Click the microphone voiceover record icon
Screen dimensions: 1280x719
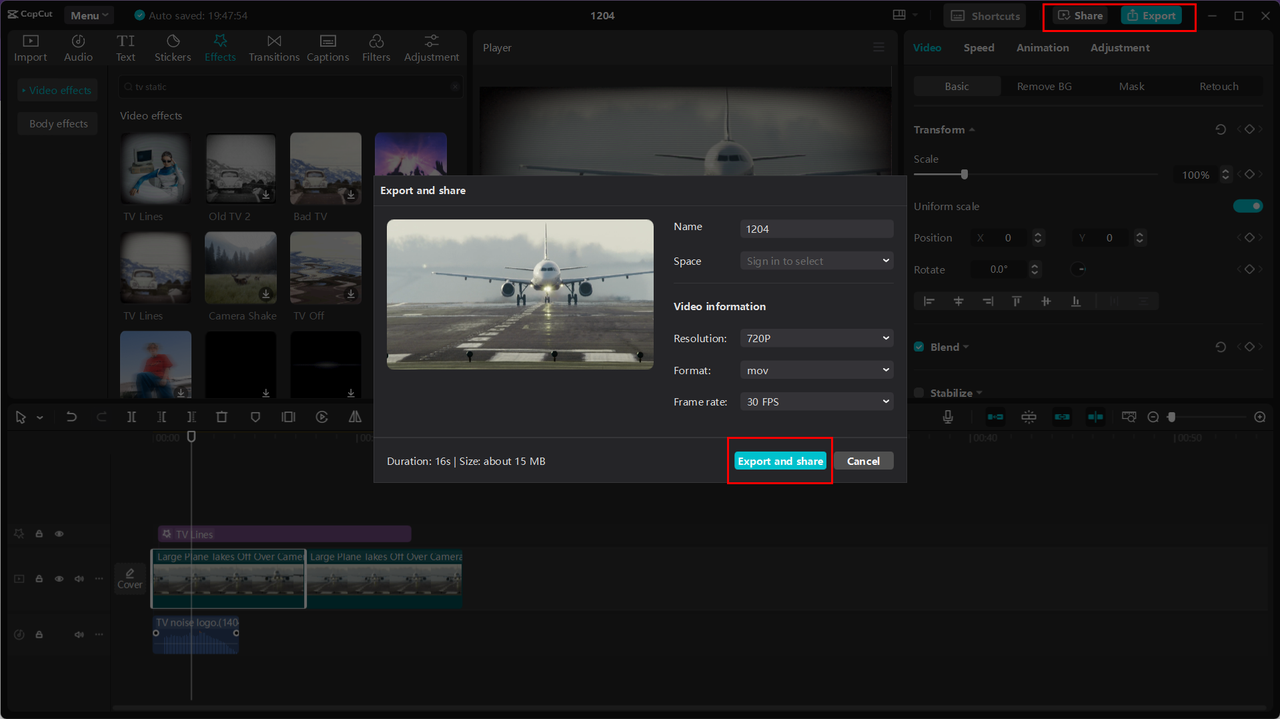(948, 417)
